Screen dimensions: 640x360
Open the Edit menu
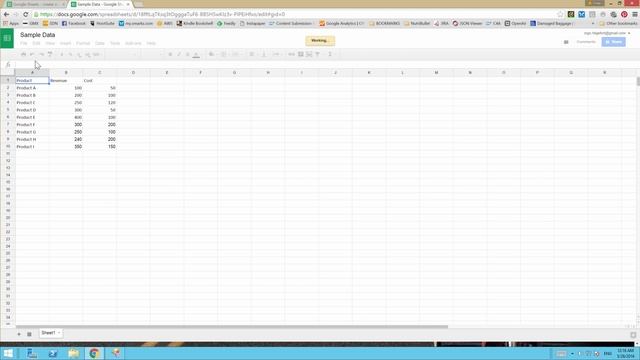[x=36, y=43]
